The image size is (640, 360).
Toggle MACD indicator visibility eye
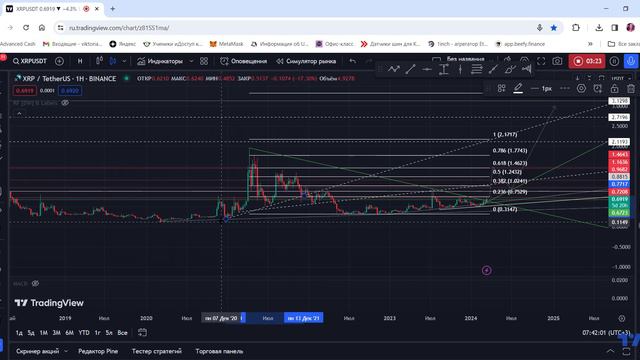[36, 283]
